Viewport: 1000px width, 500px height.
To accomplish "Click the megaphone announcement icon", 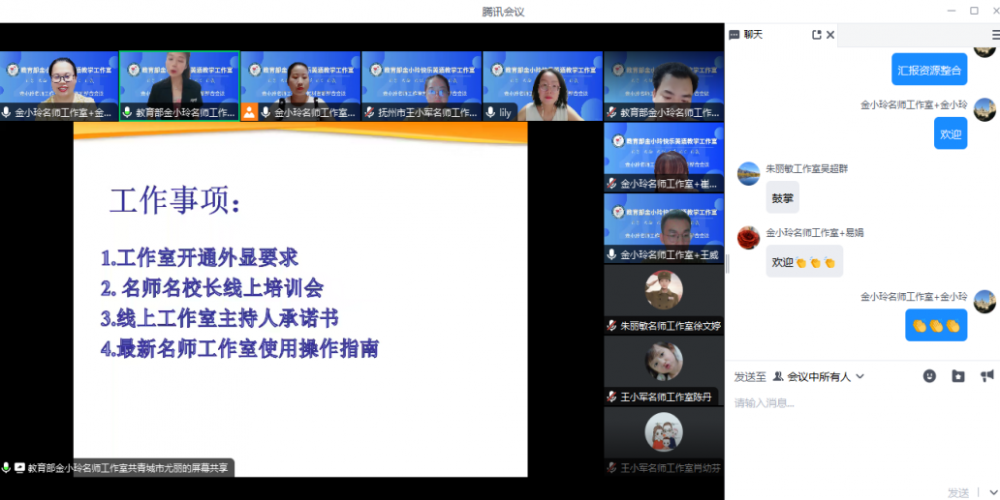I will pos(987,376).
